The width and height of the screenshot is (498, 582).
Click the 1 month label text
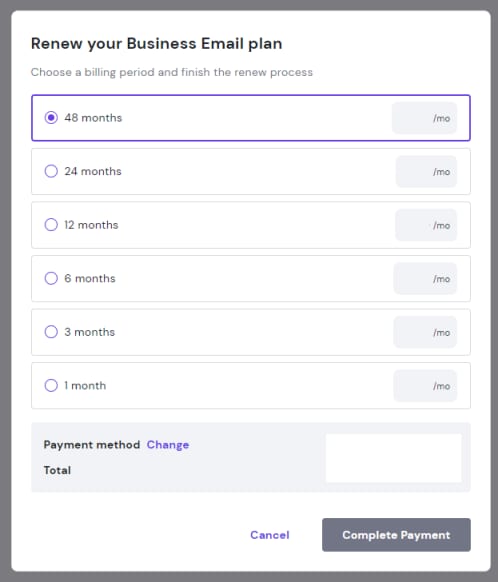85,385
